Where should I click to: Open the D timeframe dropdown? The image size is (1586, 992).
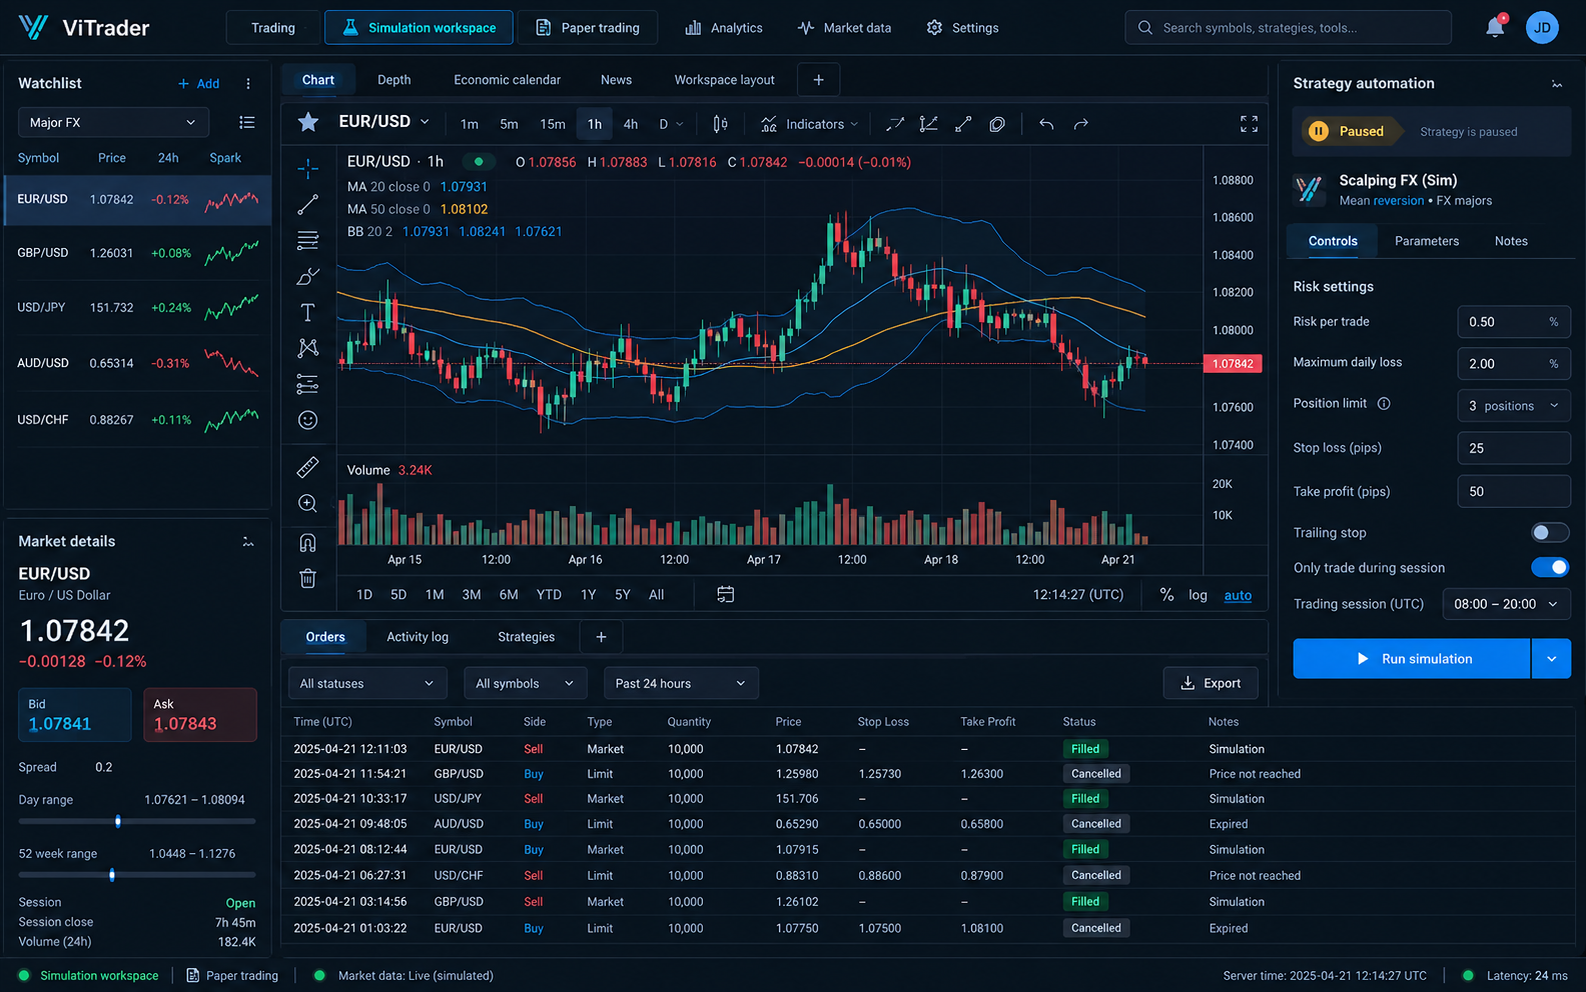[671, 124]
